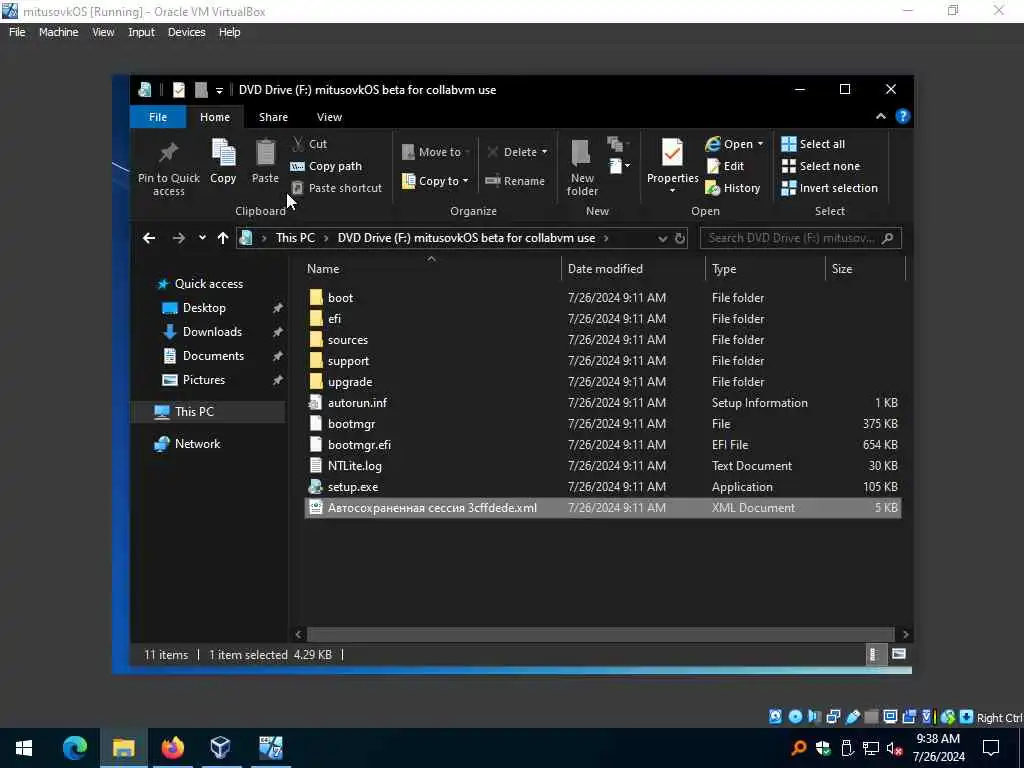The width and height of the screenshot is (1024, 768).
Task: Open the Copy to dropdown
Action: [x=436, y=181]
